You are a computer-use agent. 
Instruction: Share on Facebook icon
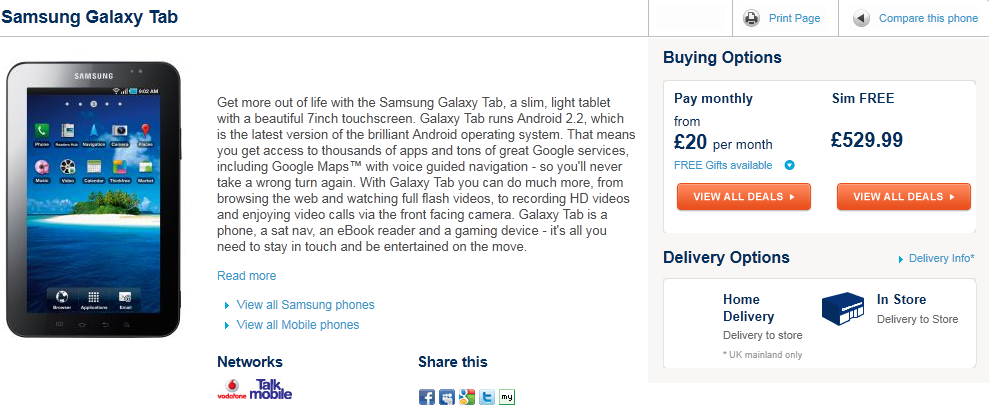(427, 397)
